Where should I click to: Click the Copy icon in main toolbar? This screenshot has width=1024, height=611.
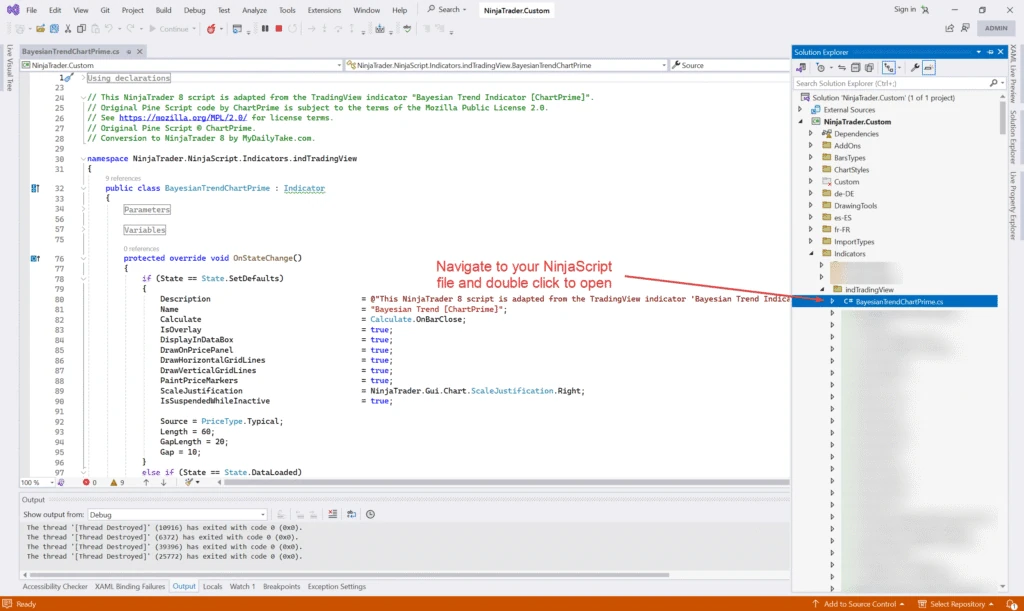[x=82, y=29]
